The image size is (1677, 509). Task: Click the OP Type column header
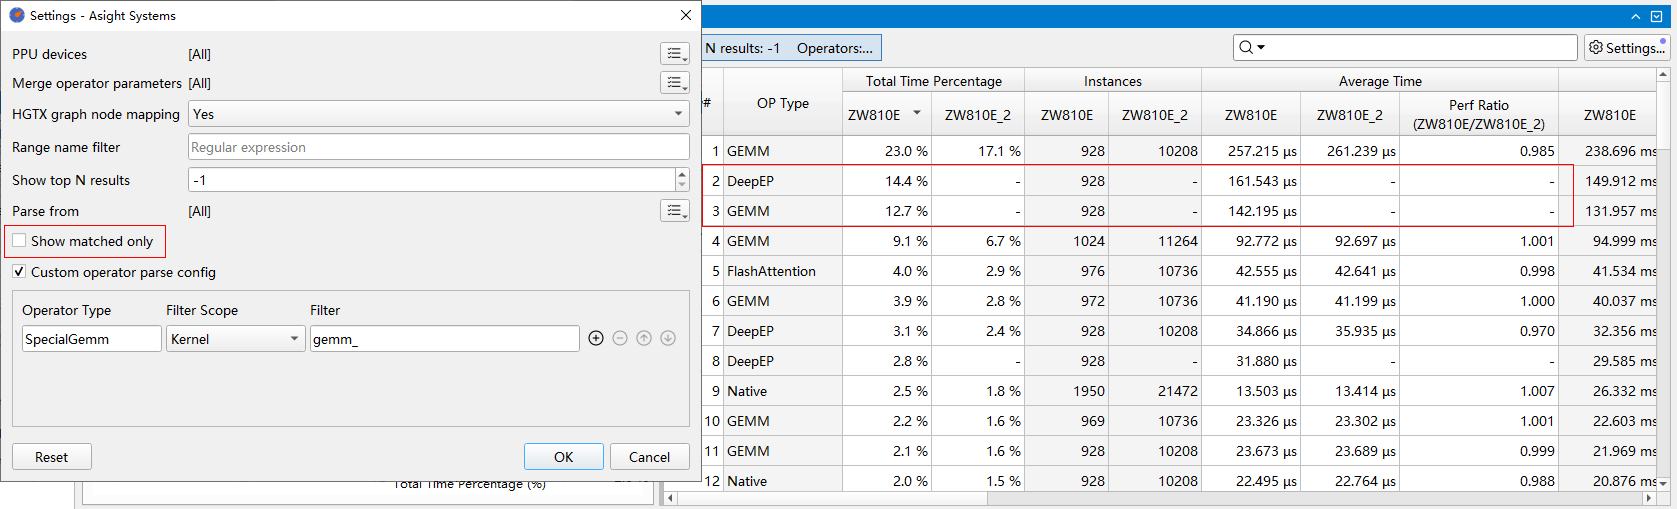(x=783, y=103)
